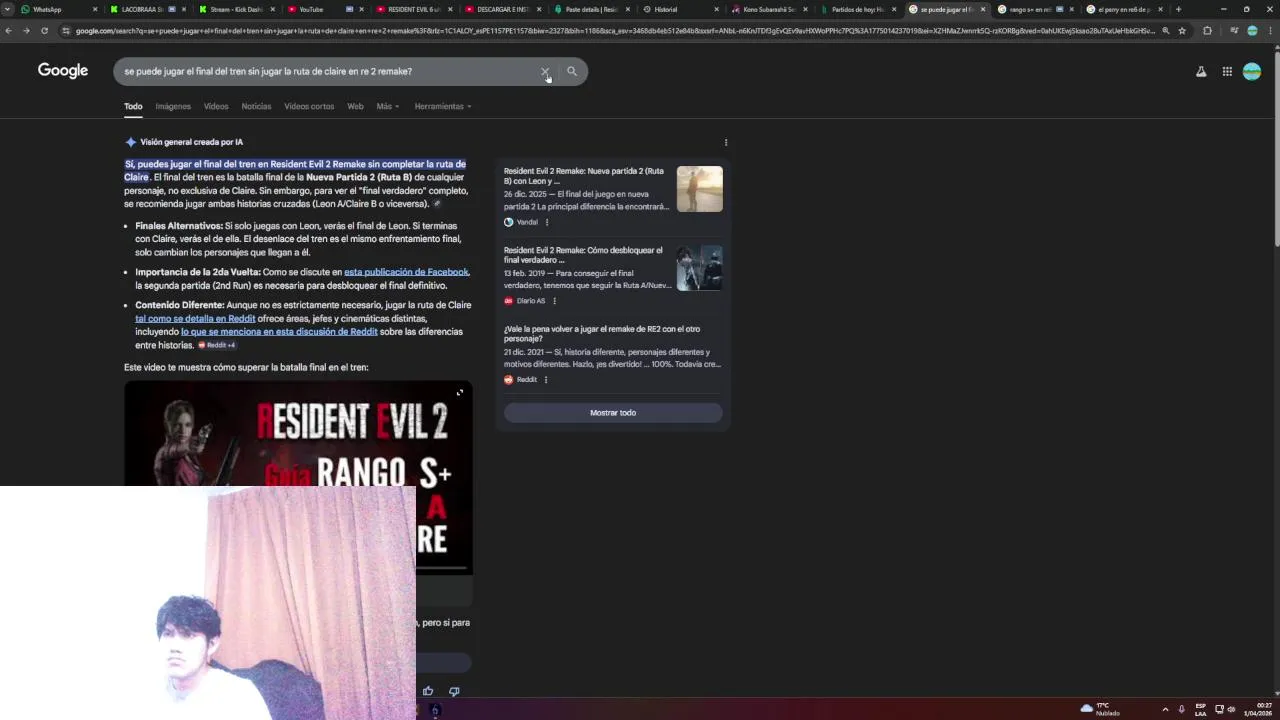
Task: Switch to the Partidos de hoy tab
Action: point(857,9)
